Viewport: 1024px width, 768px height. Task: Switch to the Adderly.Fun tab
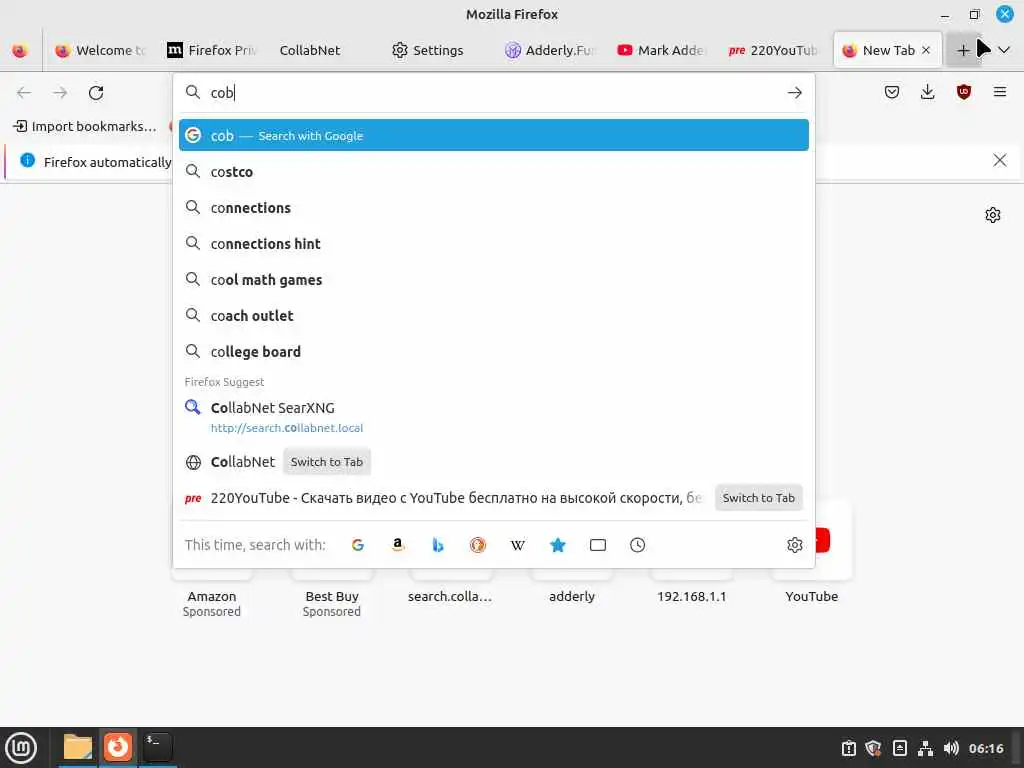click(x=550, y=50)
